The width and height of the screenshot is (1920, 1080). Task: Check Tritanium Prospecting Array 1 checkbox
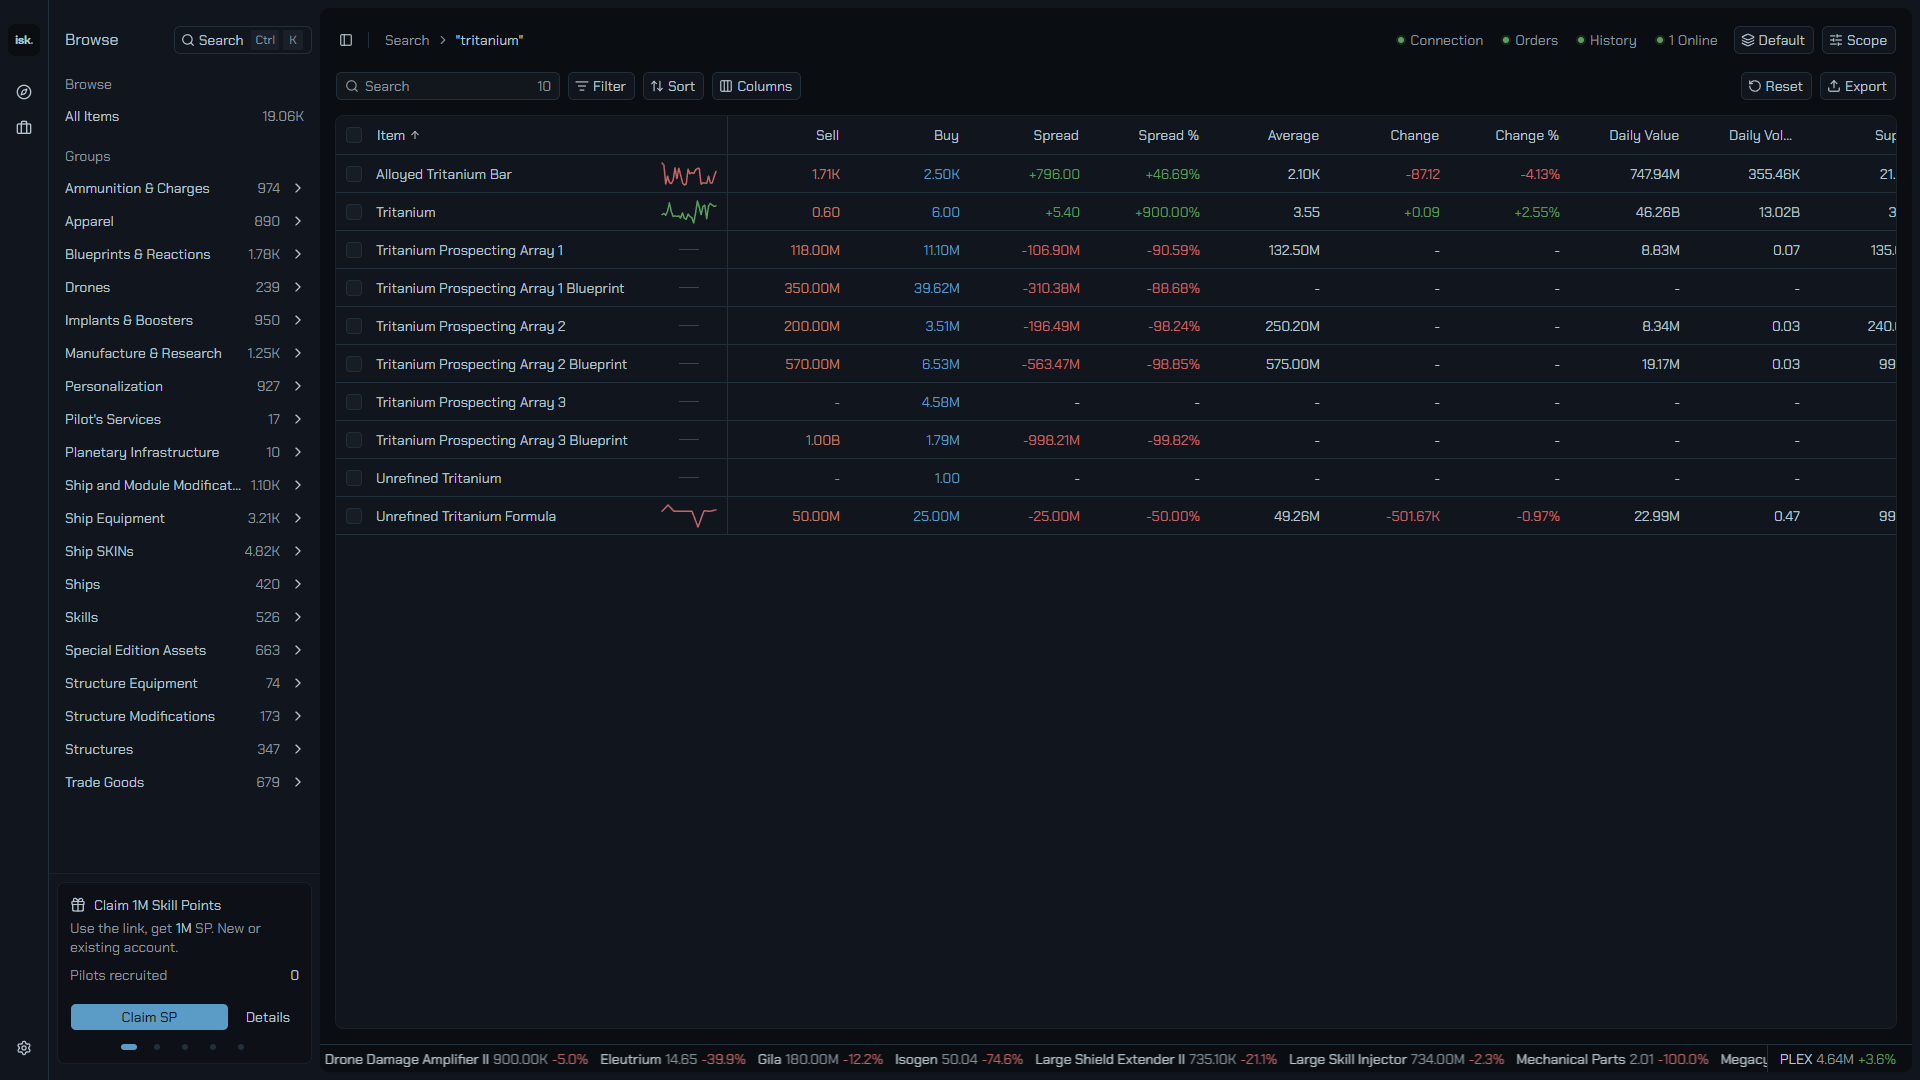[354, 250]
